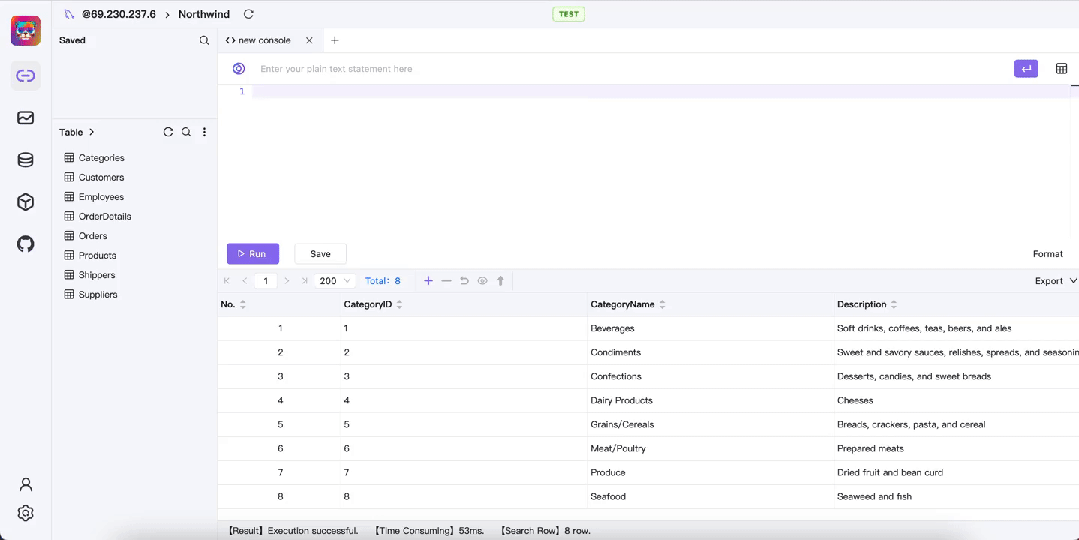
Task: Click the AI assistant circle icon
Action: pos(239,69)
